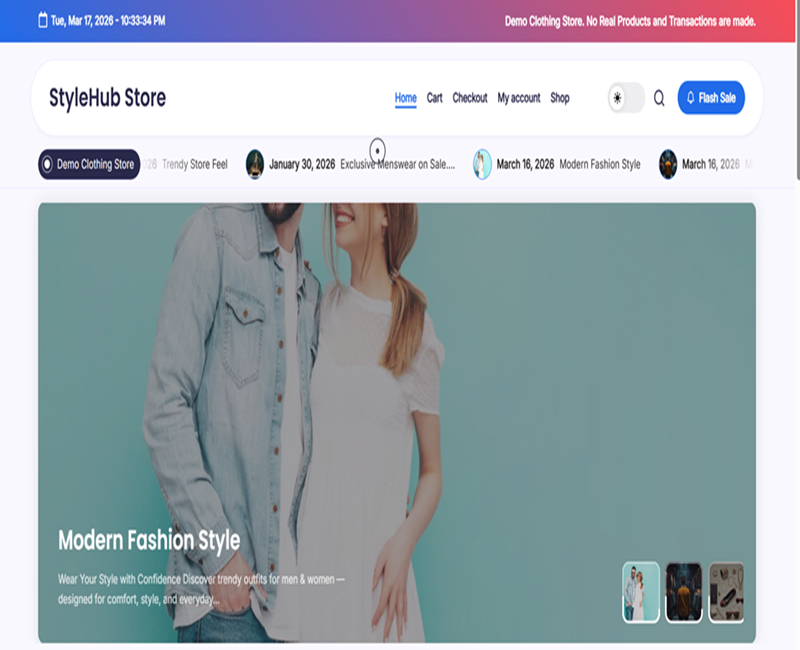
Task: Click the StyleHub Store logo
Action: pos(110,97)
